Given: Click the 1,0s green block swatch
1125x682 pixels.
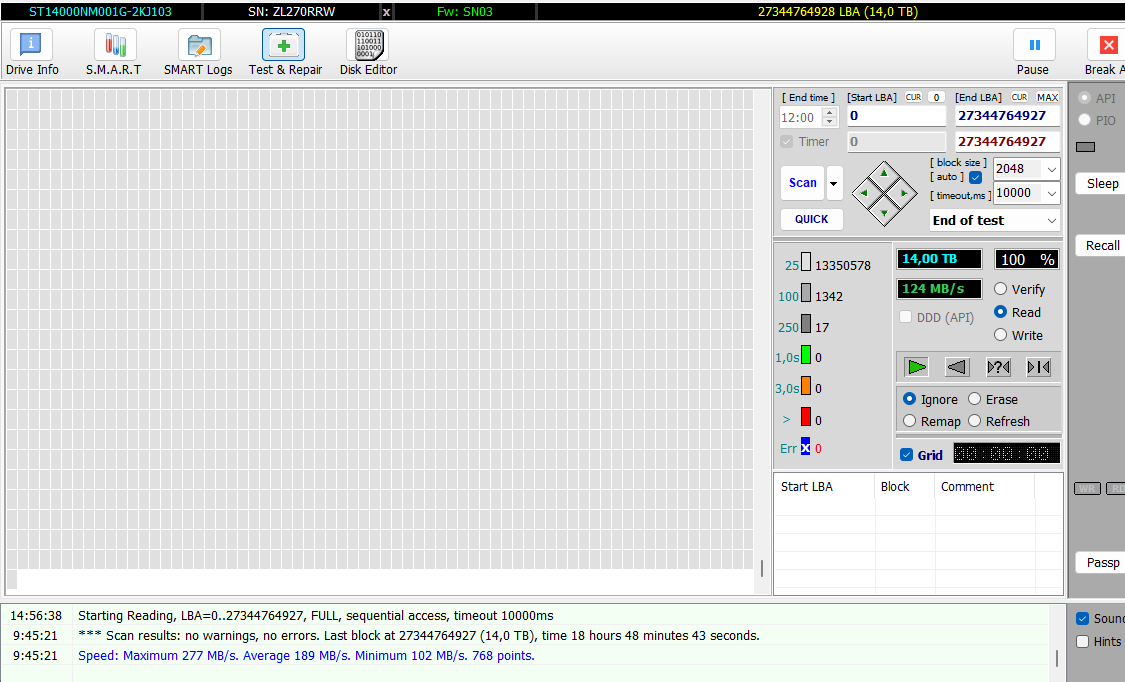Looking at the screenshot, I should pos(806,354).
